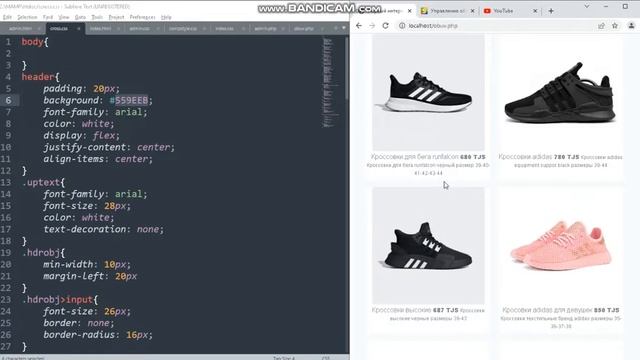Click the CSS syntax indicator in status bar
The height and width of the screenshot is (360, 640).
pyautogui.click(x=325, y=358)
